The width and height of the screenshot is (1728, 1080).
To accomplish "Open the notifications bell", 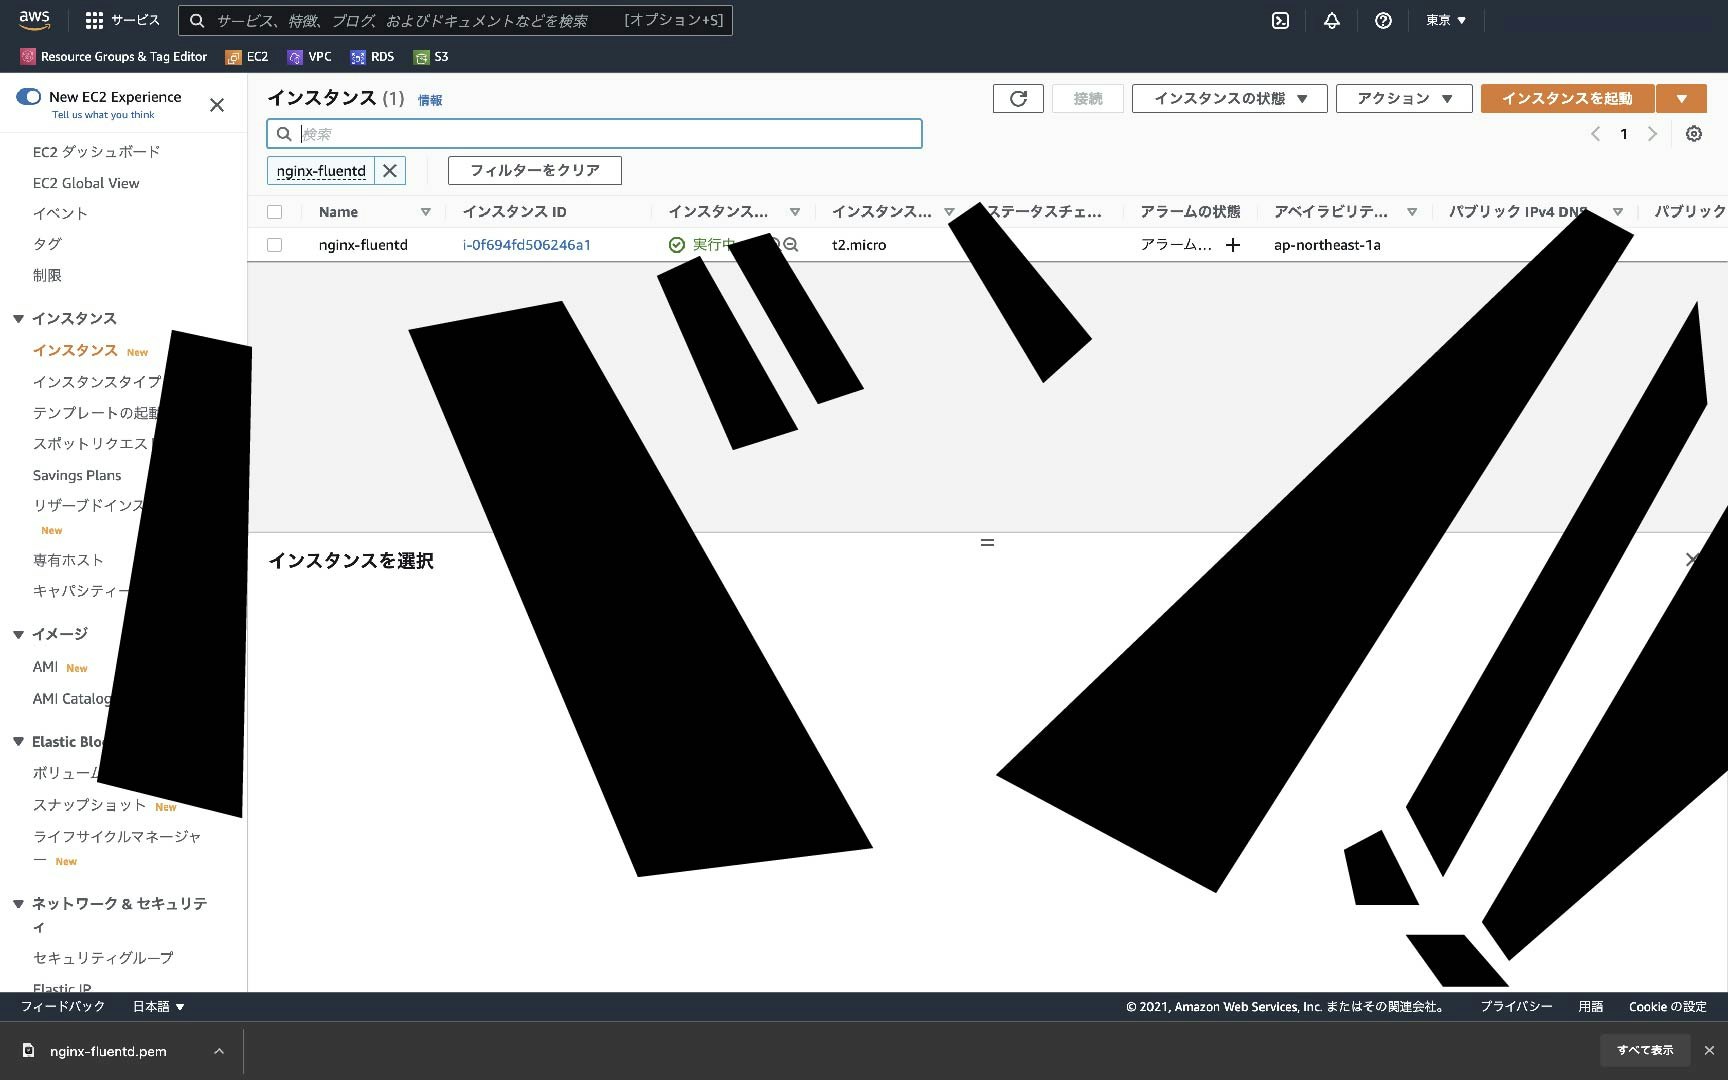I will 1332,20.
